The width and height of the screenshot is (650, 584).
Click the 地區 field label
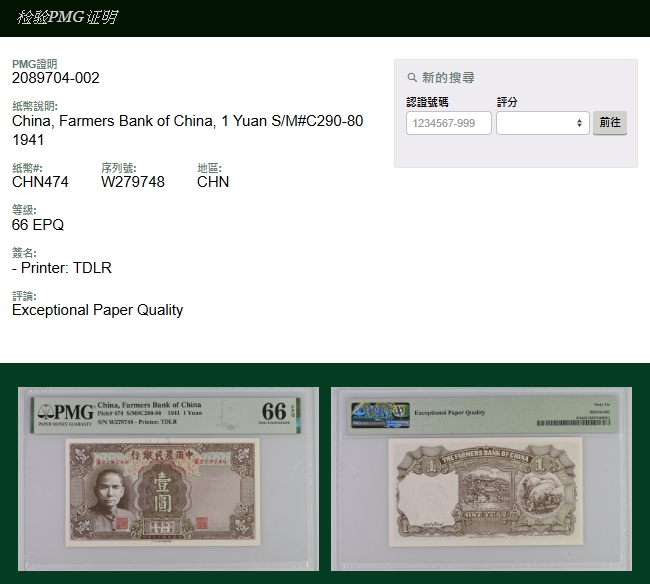pyautogui.click(x=209, y=168)
